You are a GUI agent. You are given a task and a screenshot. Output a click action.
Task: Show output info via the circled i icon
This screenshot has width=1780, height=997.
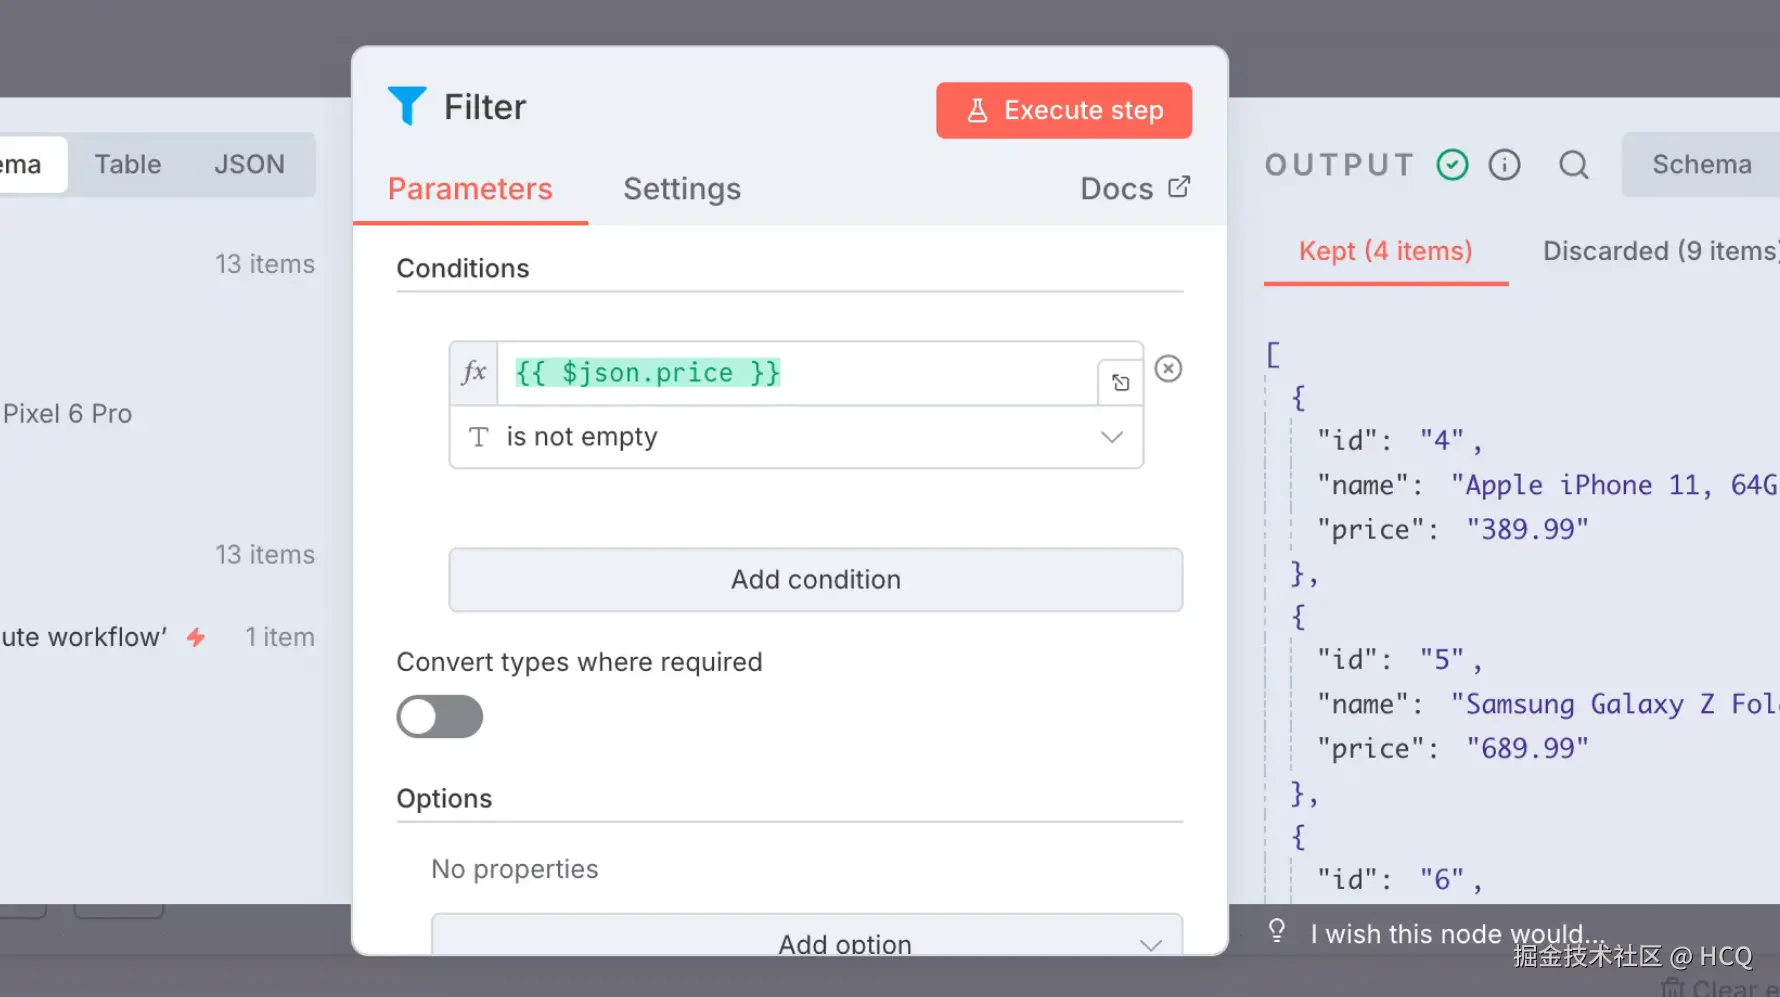[1504, 165]
